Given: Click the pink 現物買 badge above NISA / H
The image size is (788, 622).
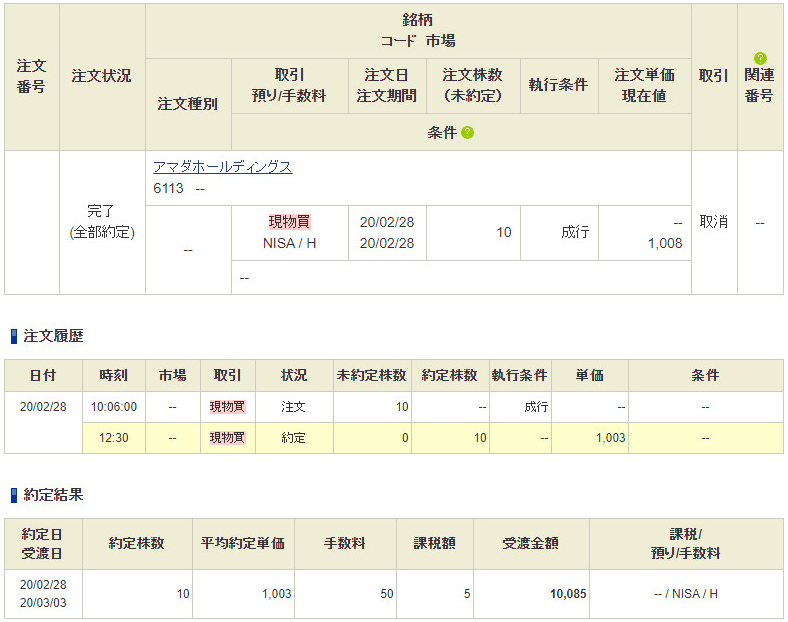Looking at the screenshot, I should 289,222.
